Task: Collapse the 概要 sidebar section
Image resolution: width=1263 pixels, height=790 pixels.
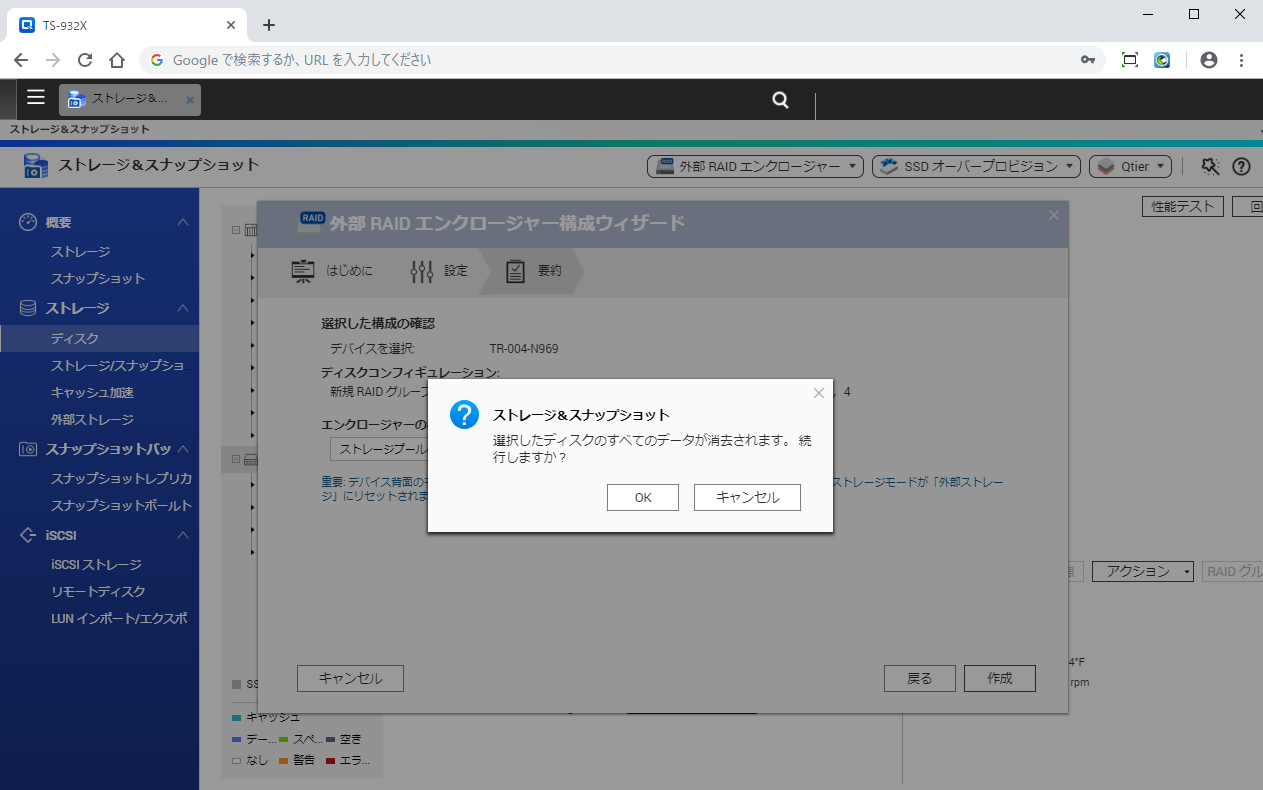Action: (183, 222)
